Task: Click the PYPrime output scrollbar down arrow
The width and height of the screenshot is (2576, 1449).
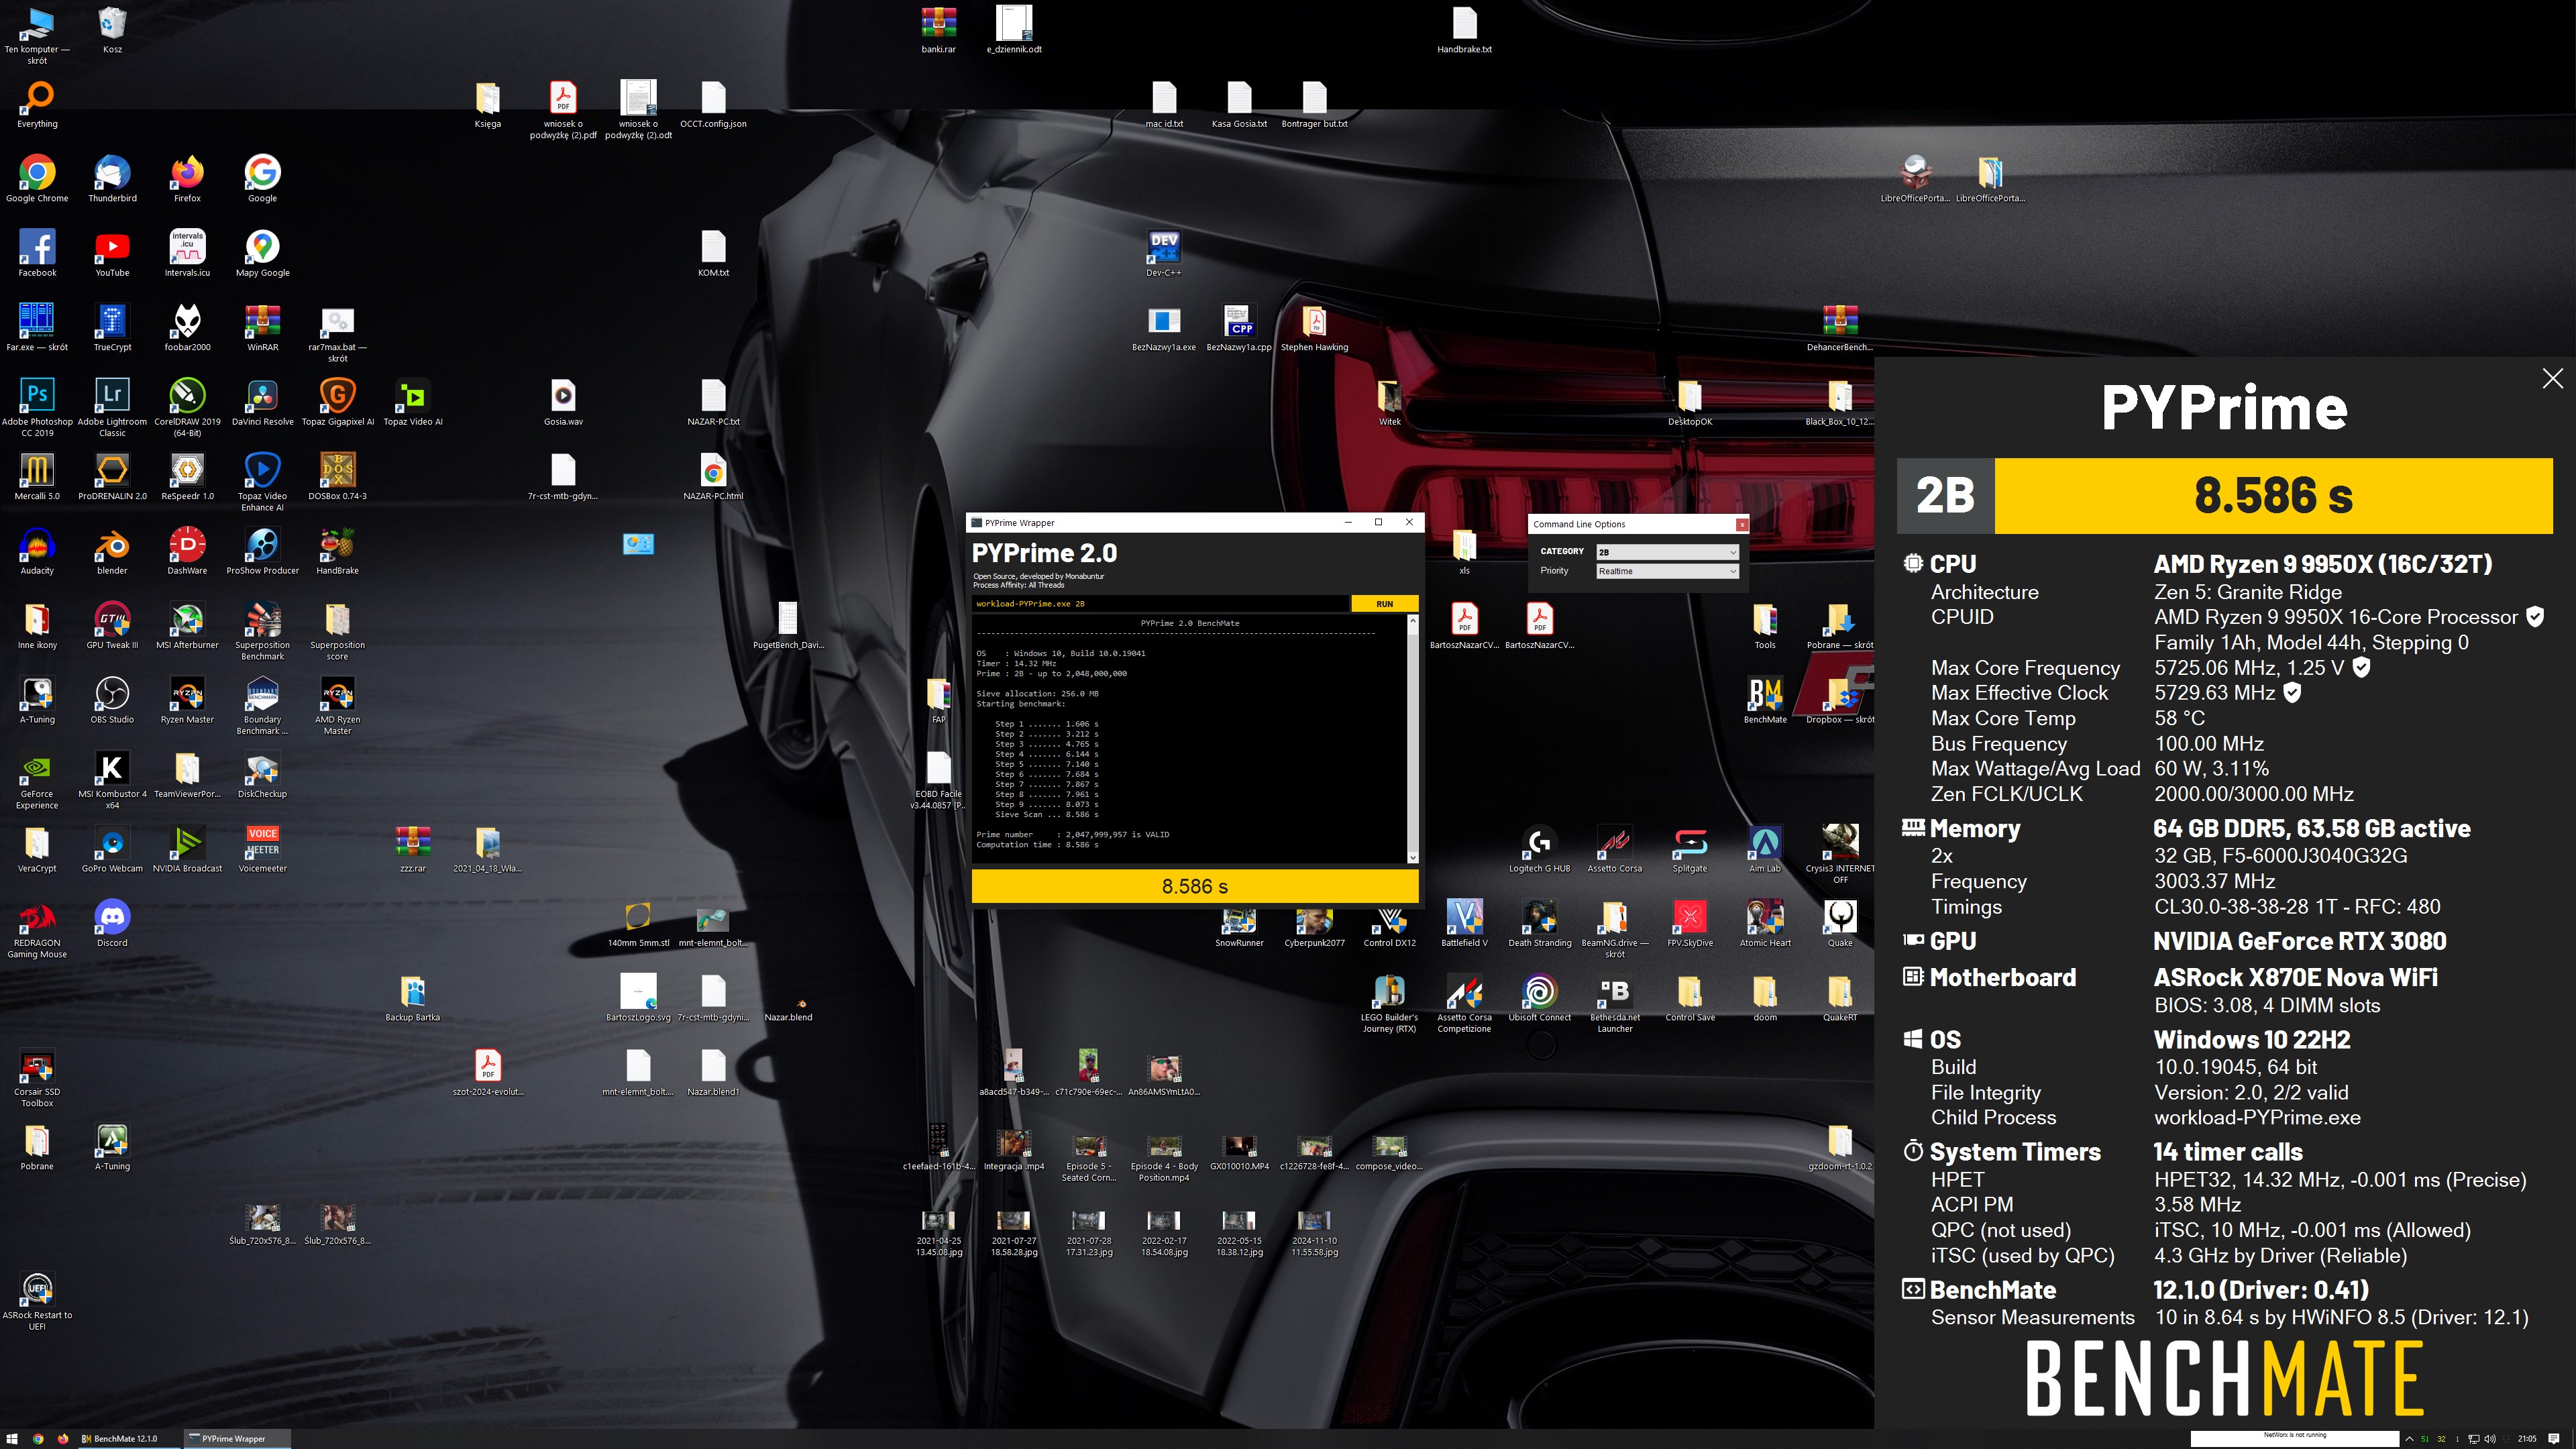Action: [1412, 857]
